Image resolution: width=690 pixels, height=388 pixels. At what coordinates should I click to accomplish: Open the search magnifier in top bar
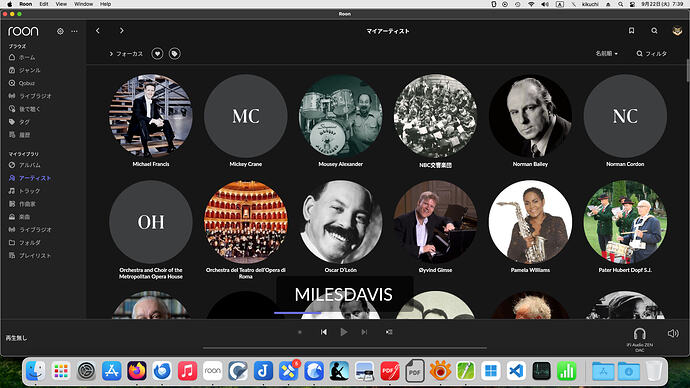click(x=654, y=30)
